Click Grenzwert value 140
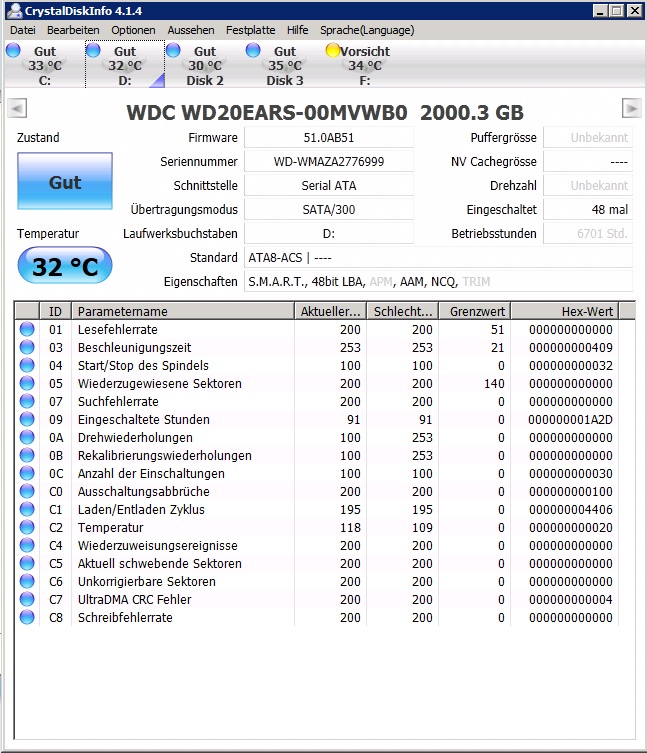 (494, 384)
